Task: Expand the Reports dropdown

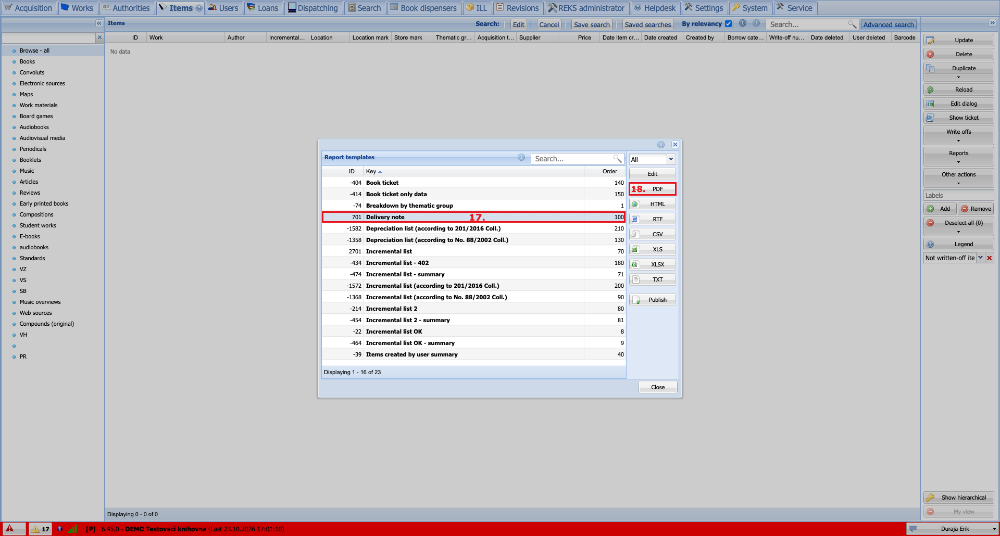Action: click(959, 162)
